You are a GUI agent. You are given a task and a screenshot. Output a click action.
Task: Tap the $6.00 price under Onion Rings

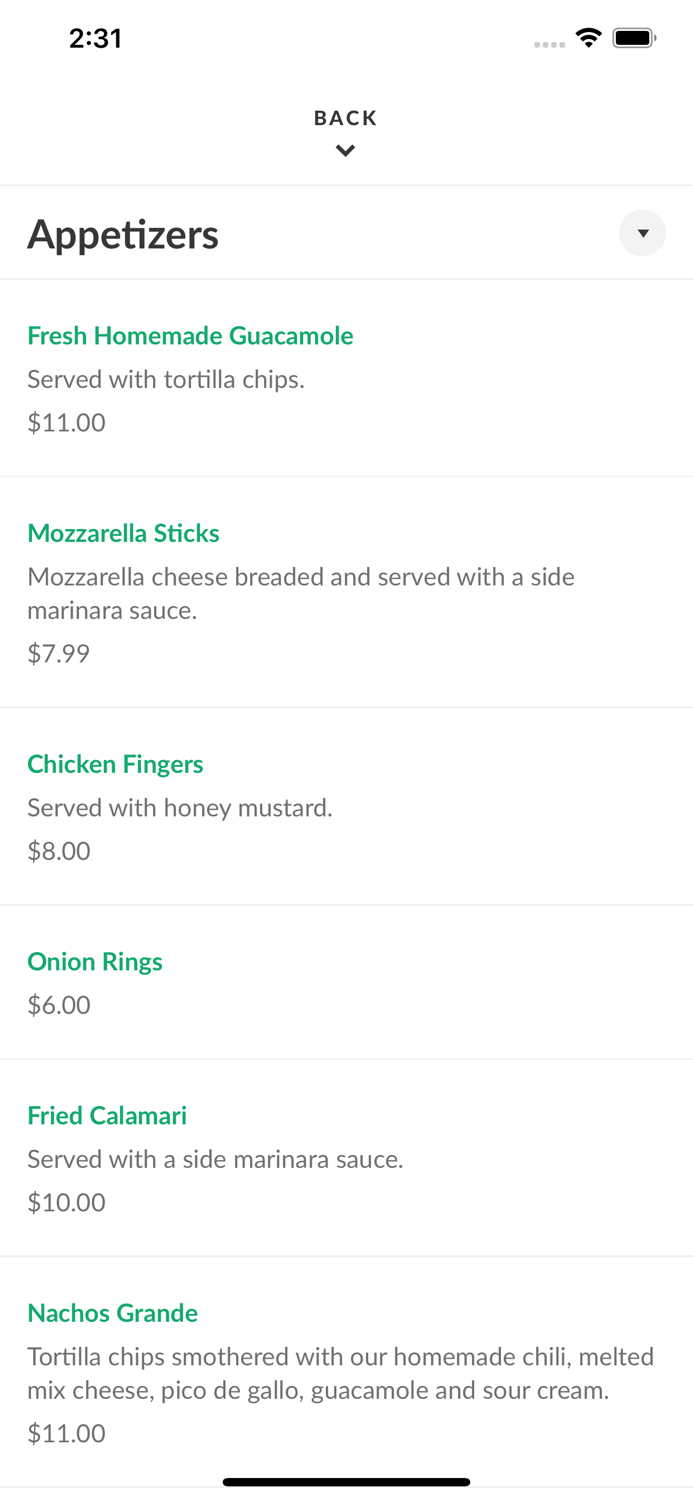click(58, 1004)
